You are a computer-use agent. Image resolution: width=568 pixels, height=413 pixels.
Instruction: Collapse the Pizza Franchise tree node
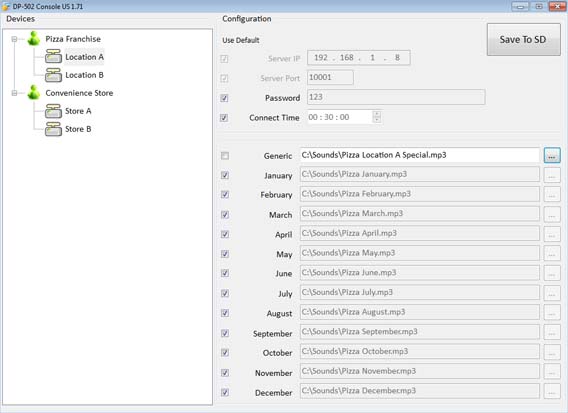point(14,39)
